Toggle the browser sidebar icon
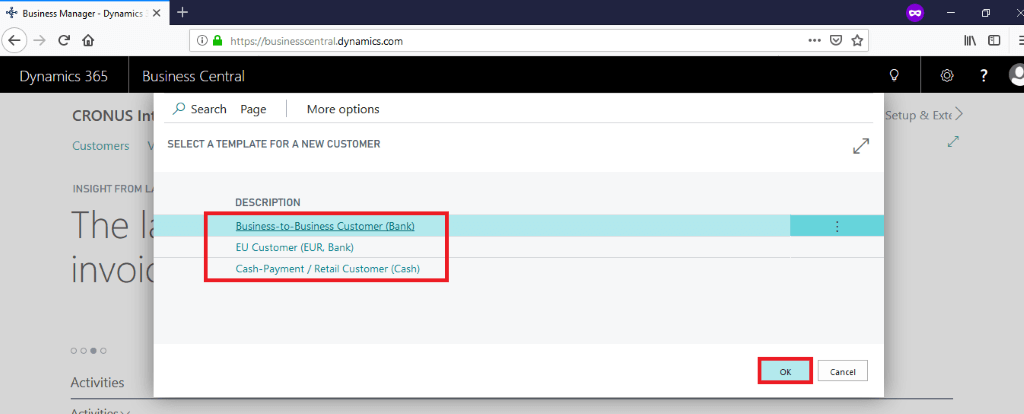This screenshot has height=414, width=1024. point(994,40)
